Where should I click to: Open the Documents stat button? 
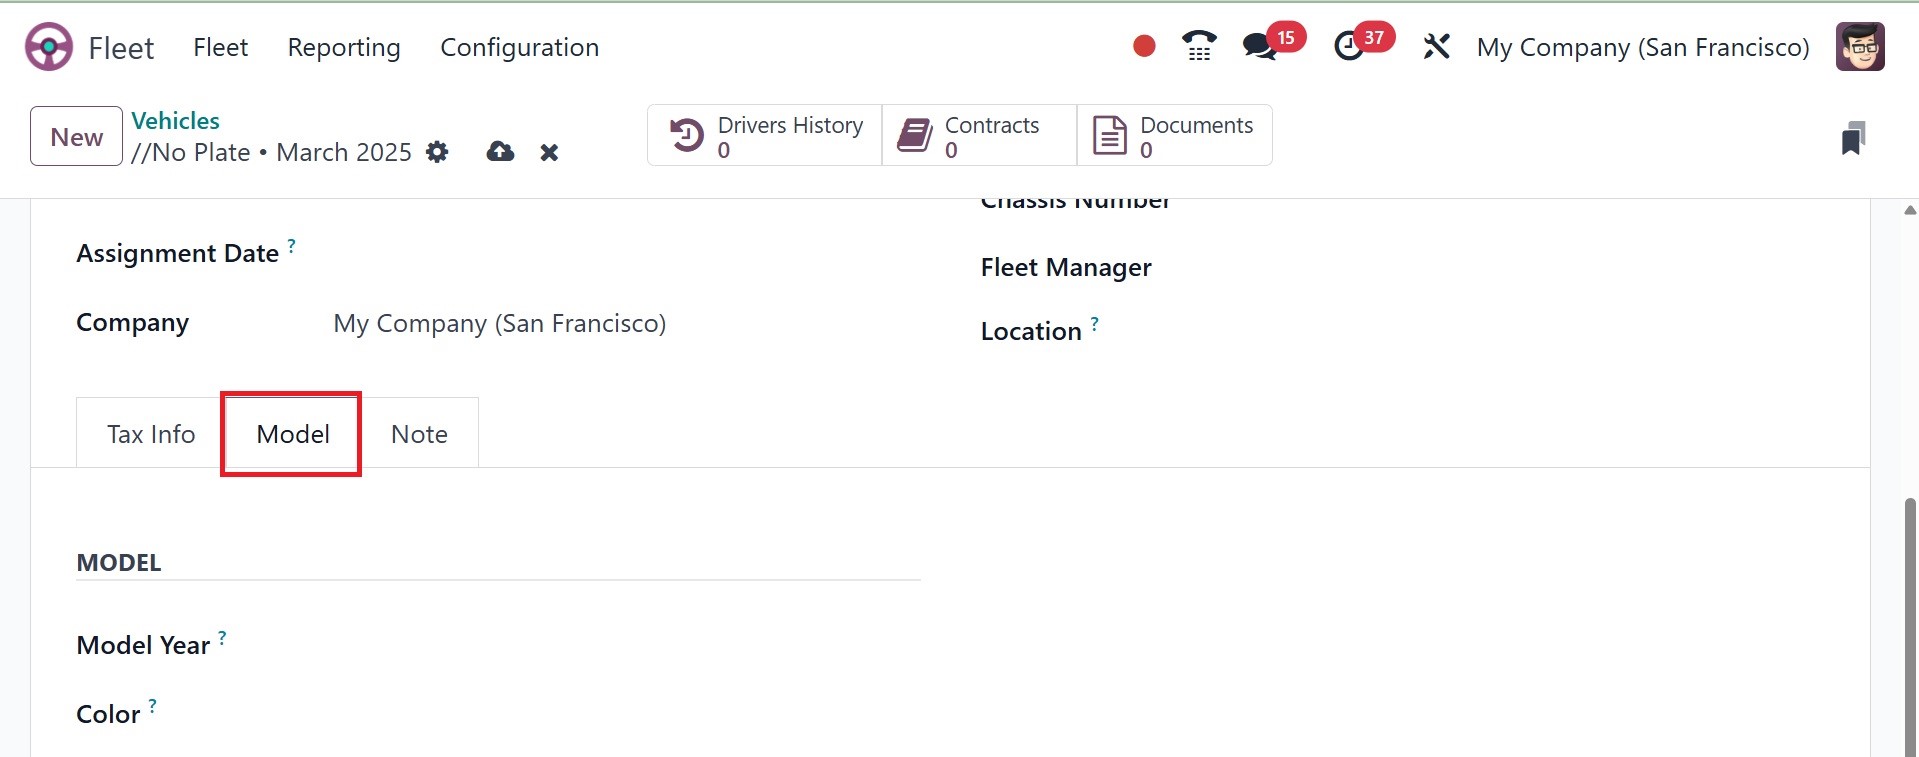point(1175,135)
